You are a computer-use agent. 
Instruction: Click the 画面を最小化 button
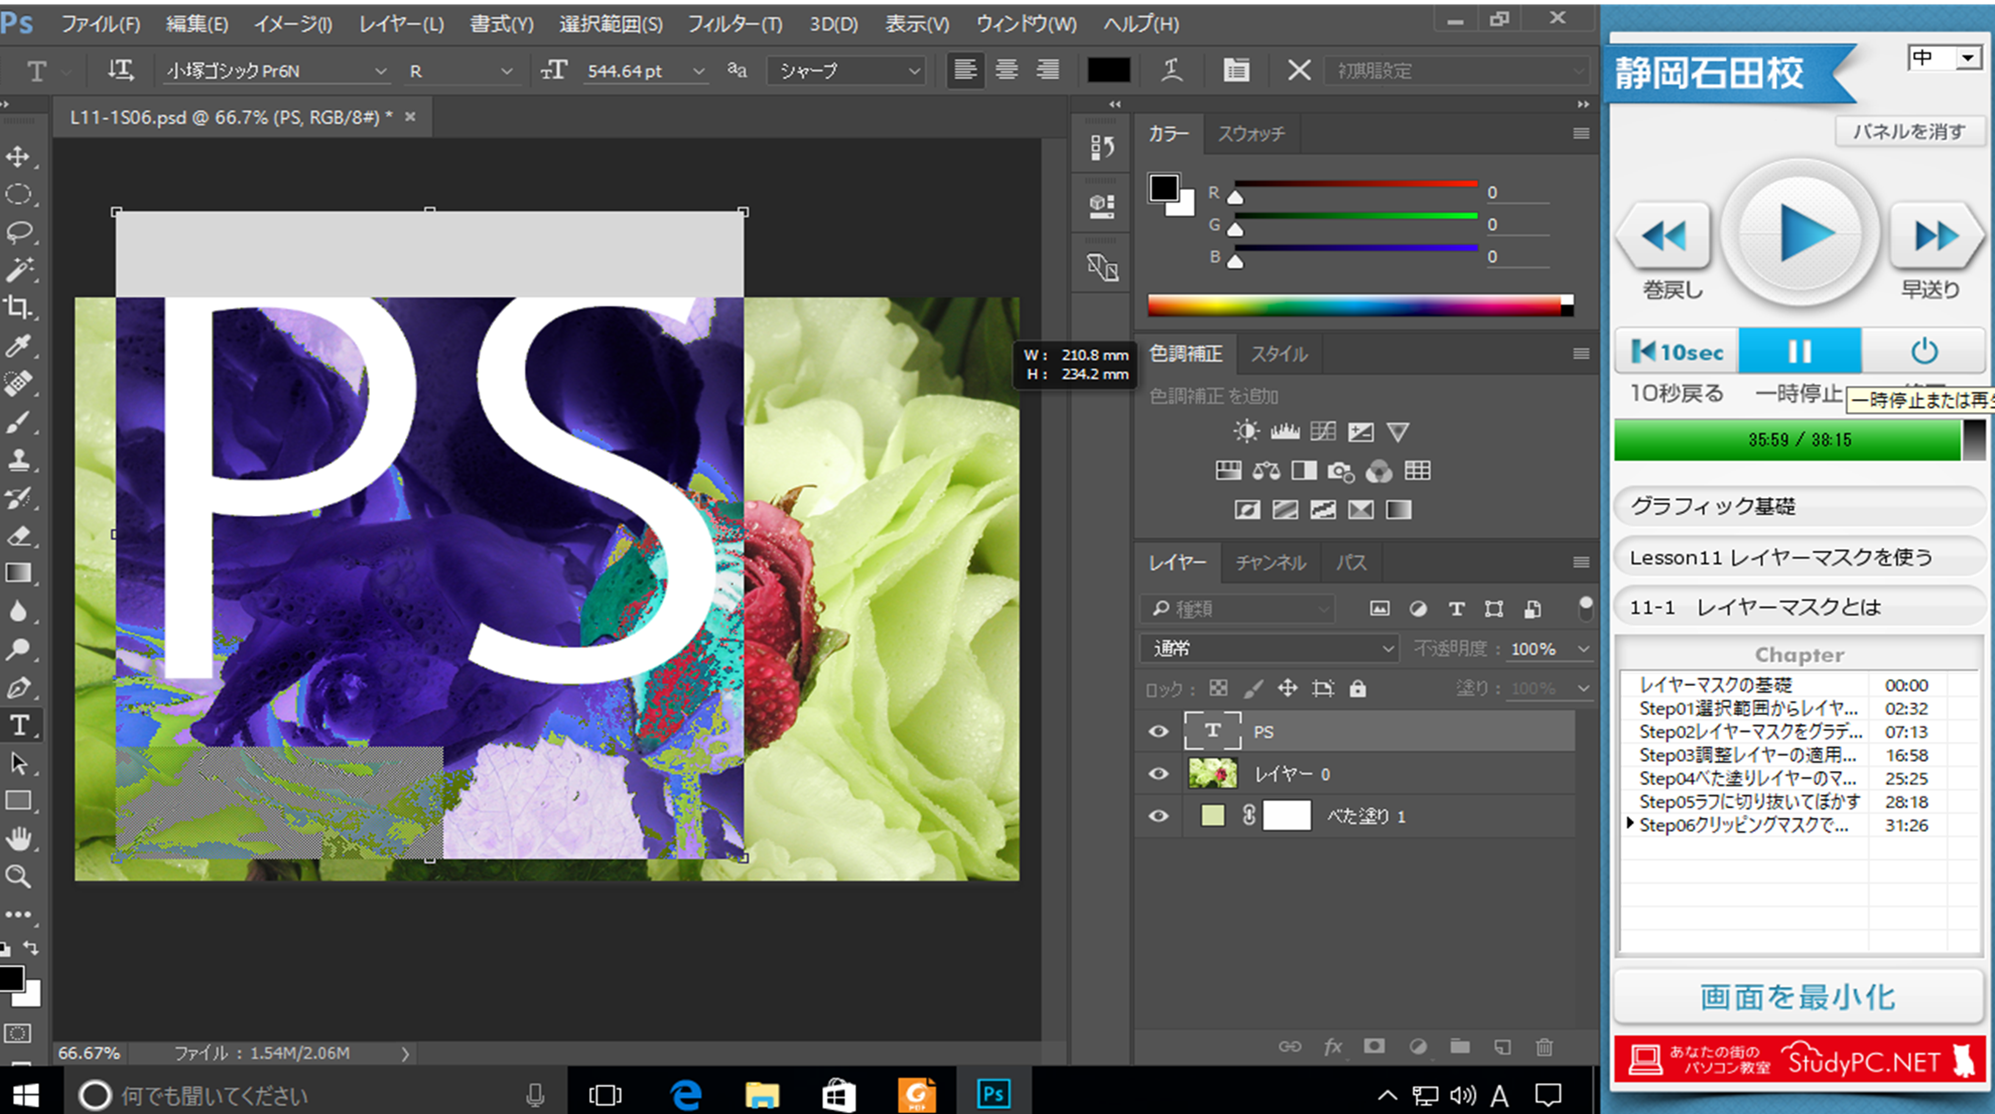pos(1798,997)
